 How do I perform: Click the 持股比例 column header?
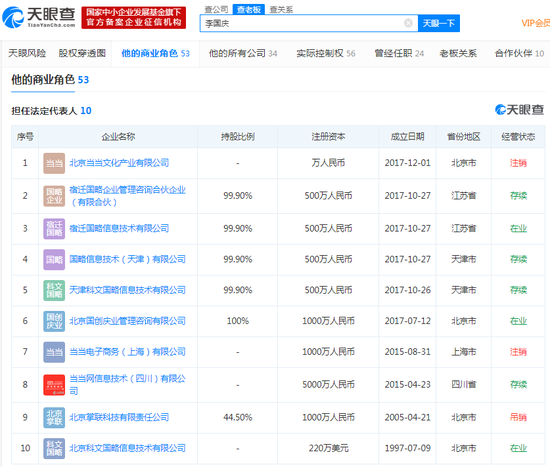237,137
